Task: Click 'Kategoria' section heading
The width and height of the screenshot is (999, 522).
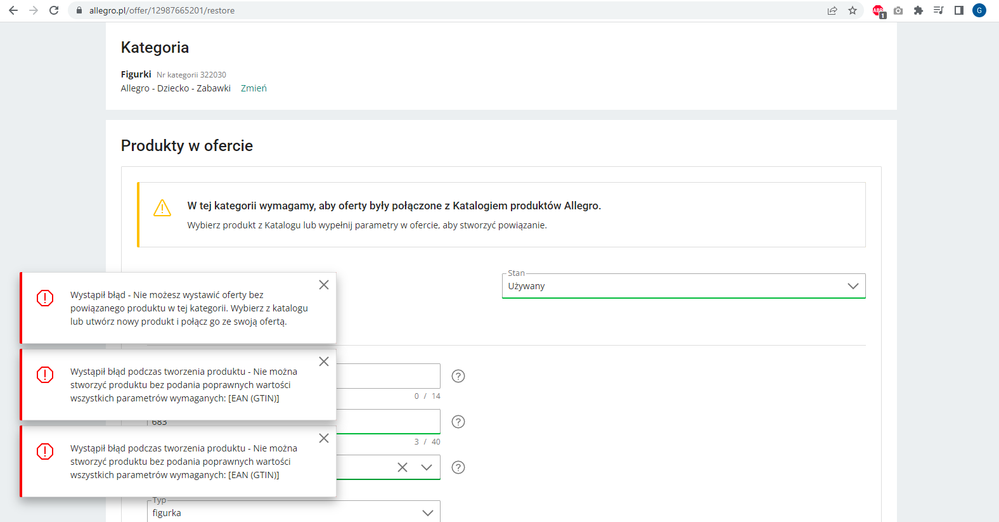Action: coord(155,47)
